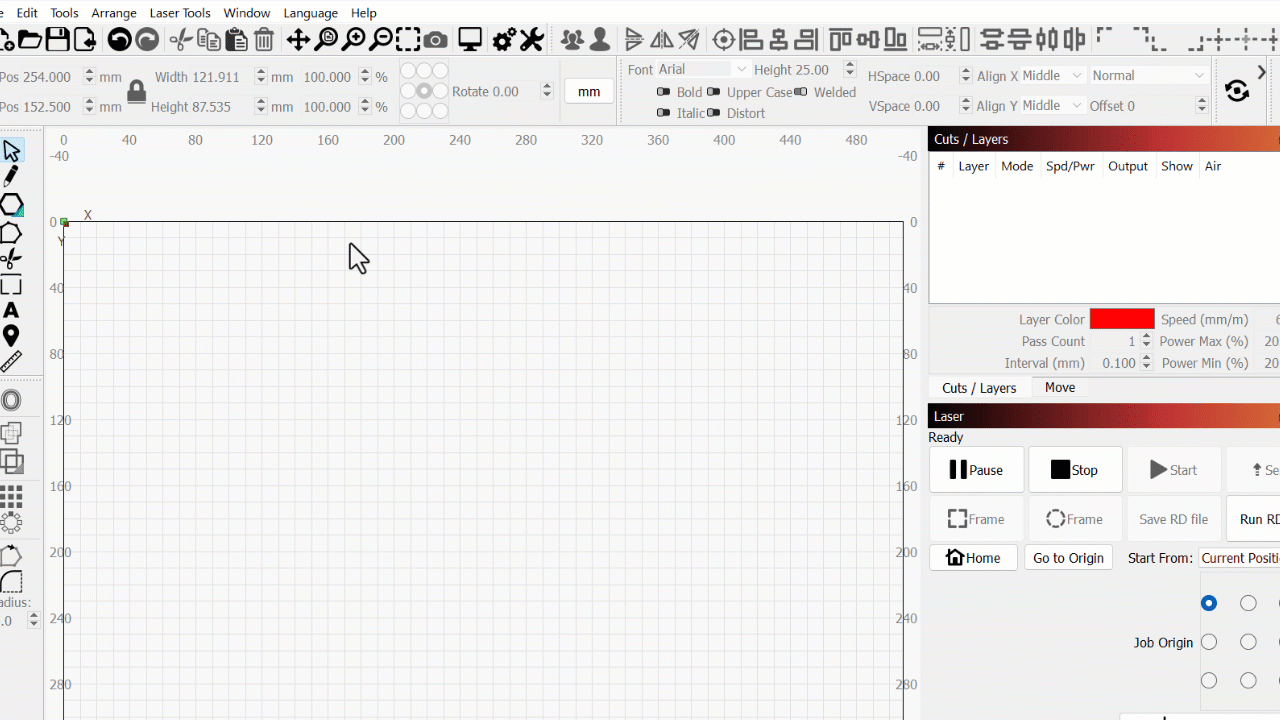Select the Position Laser marker tool
The image size is (1280, 720).
11,336
